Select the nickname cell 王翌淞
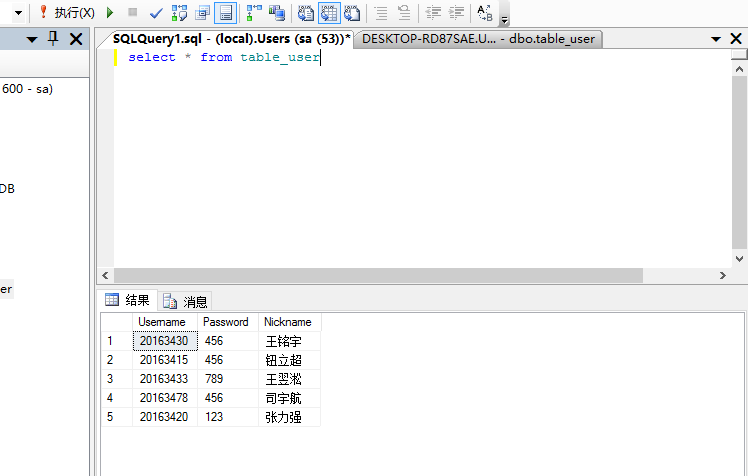Screen dimensions: 748x476 (290, 379)
